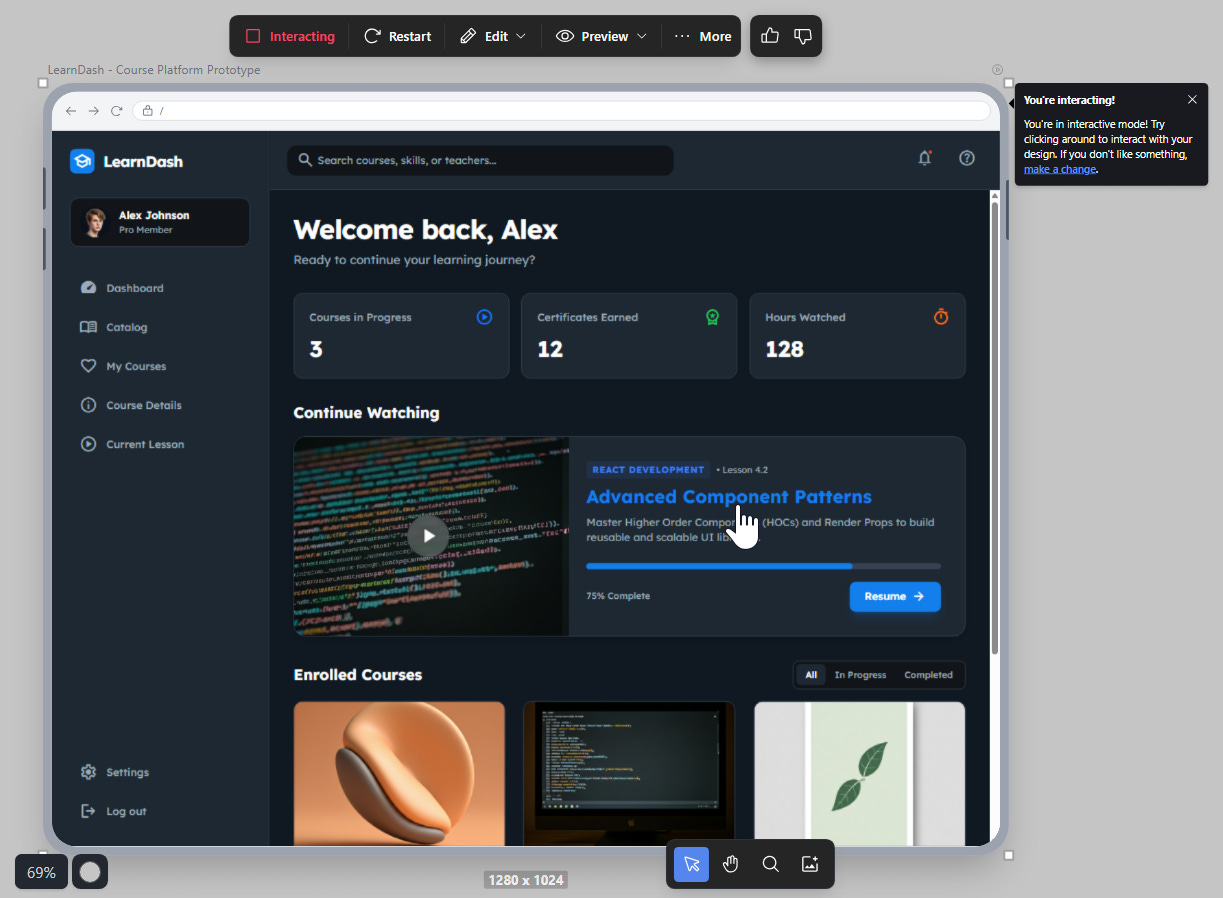Click the Dashboard gauge icon

[88, 288]
